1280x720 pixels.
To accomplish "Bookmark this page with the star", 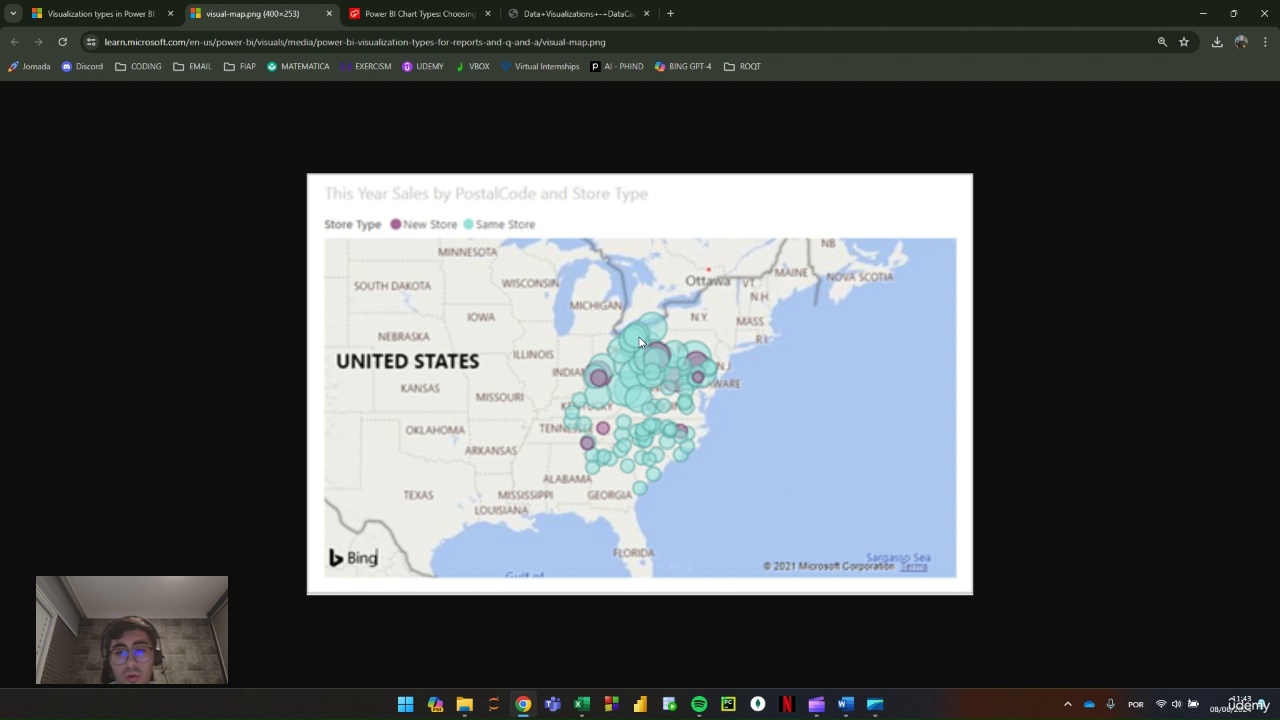I will tap(1184, 42).
